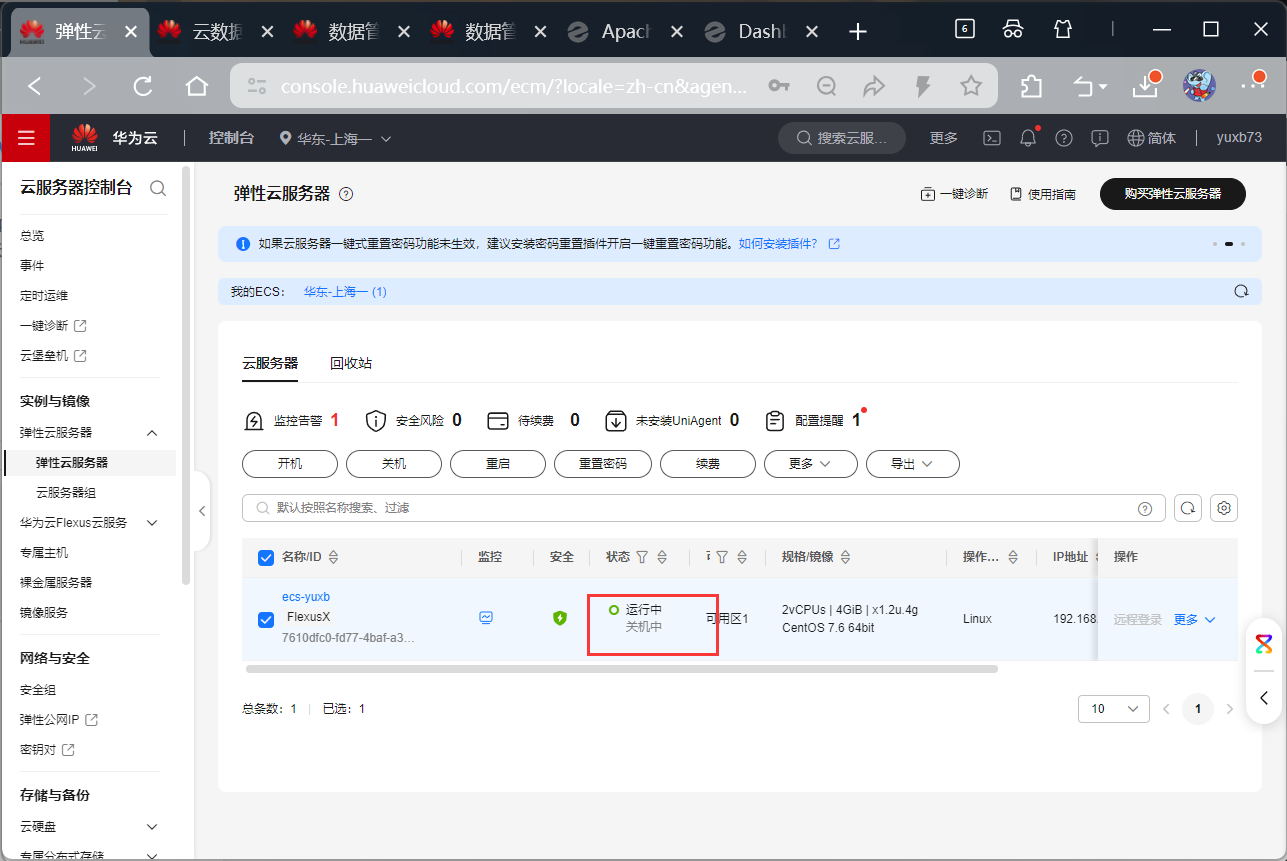Open browser downloads icon
The width and height of the screenshot is (1287, 861).
coord(1145,87)
